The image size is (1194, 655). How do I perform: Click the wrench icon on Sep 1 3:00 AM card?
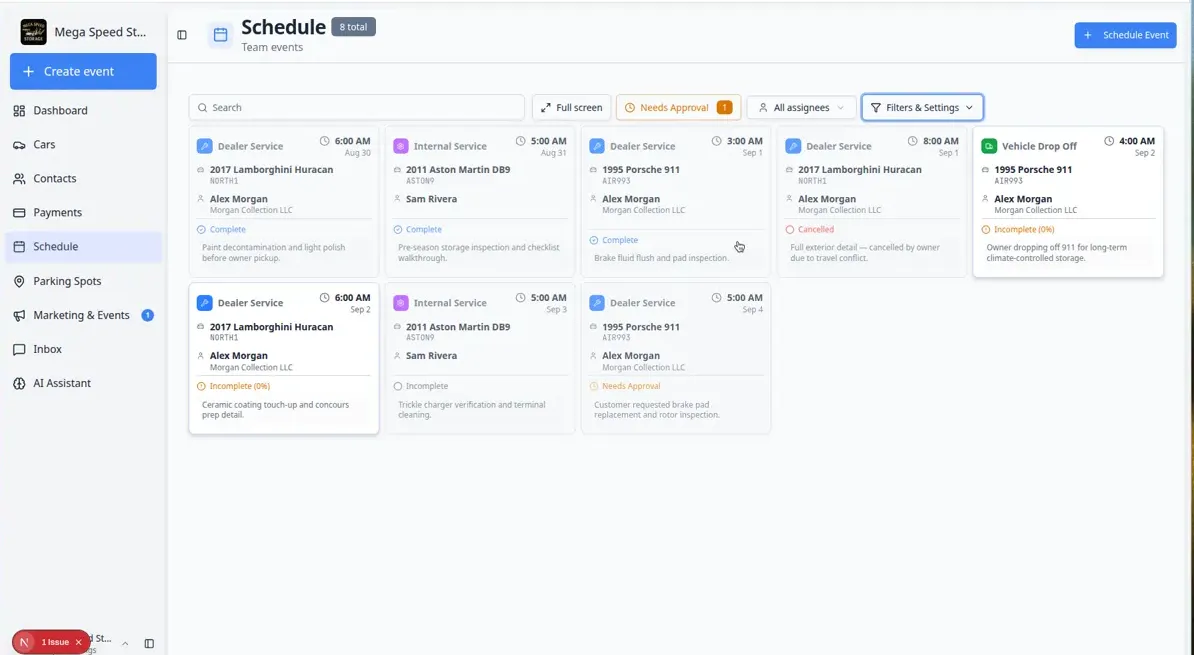(597, 145)
